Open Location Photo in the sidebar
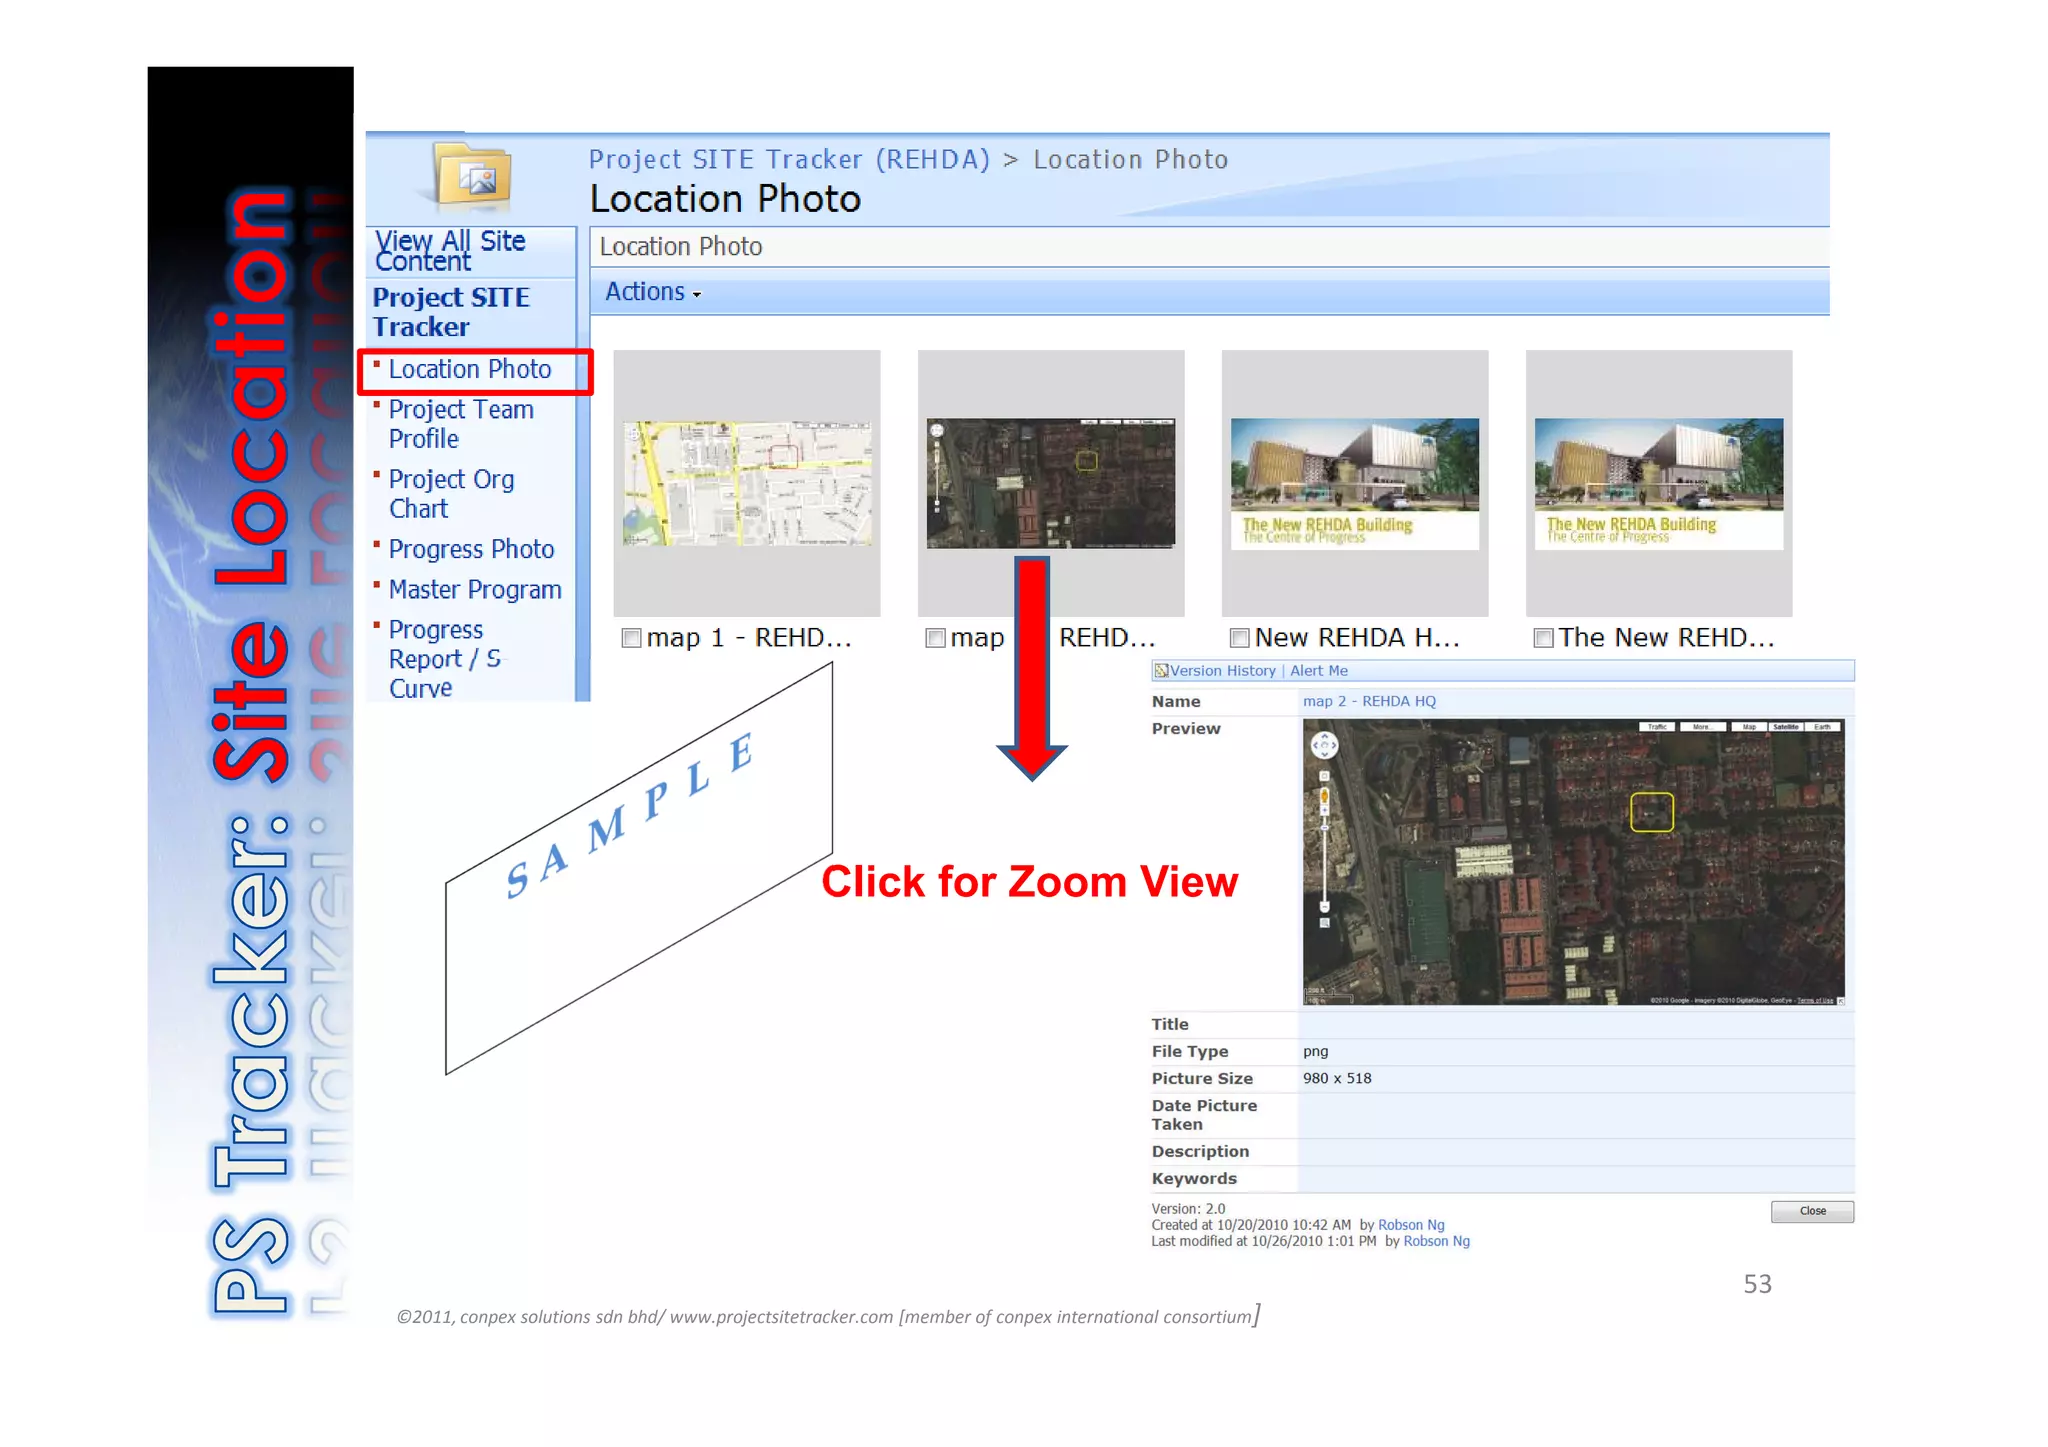 pos(470,369)
